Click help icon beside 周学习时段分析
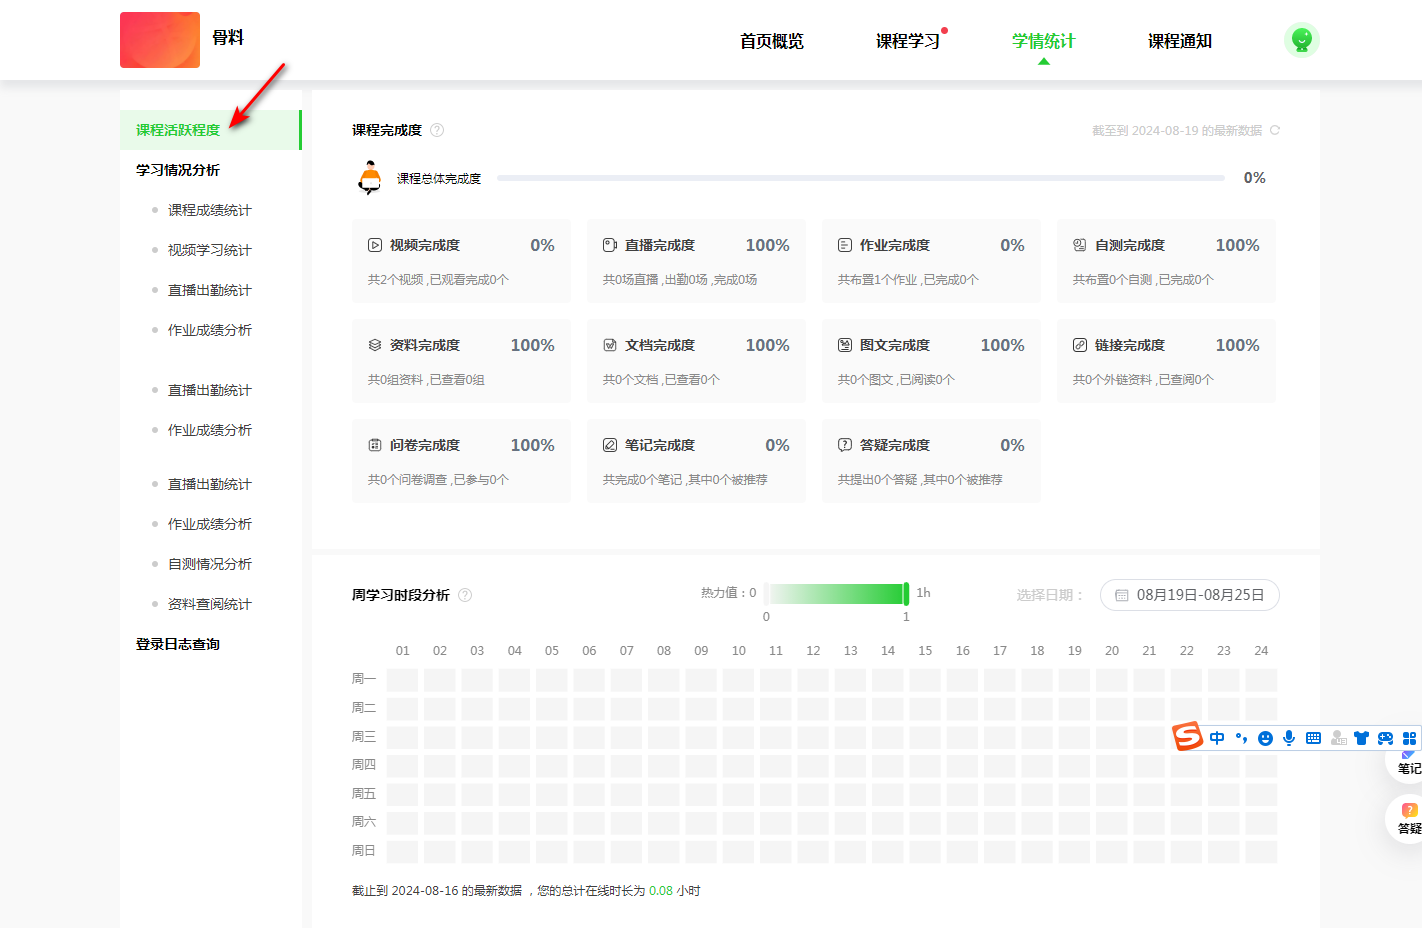 [465, 595]
